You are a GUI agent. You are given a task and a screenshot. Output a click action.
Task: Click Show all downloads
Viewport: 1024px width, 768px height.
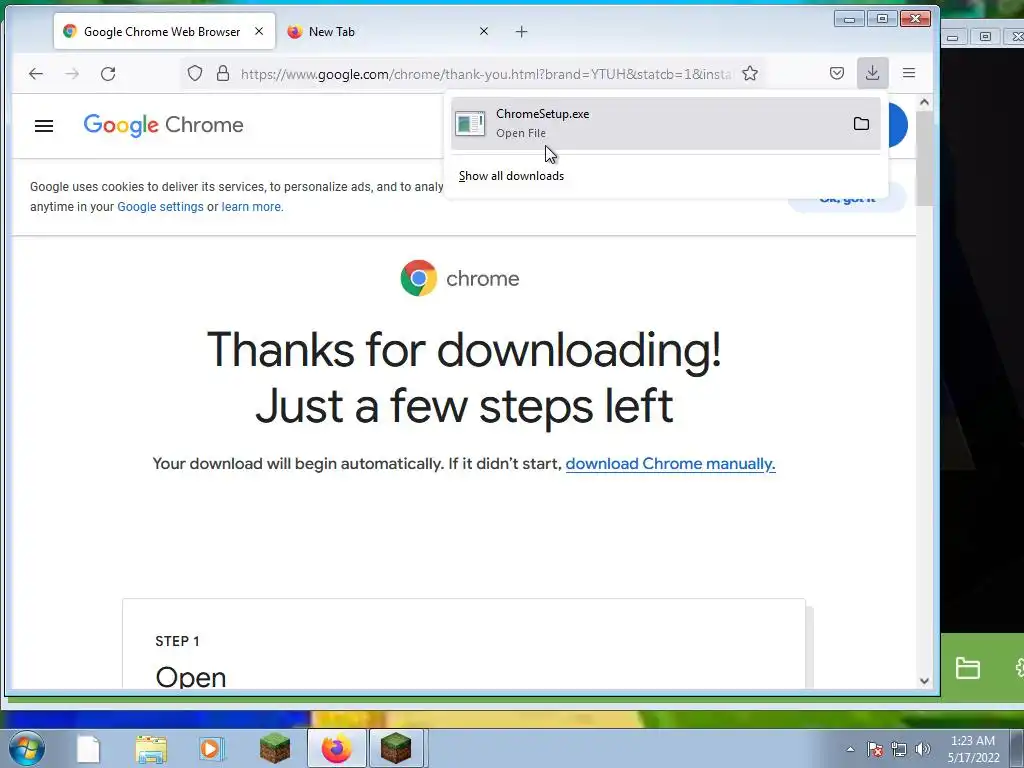tap(511, 176)
